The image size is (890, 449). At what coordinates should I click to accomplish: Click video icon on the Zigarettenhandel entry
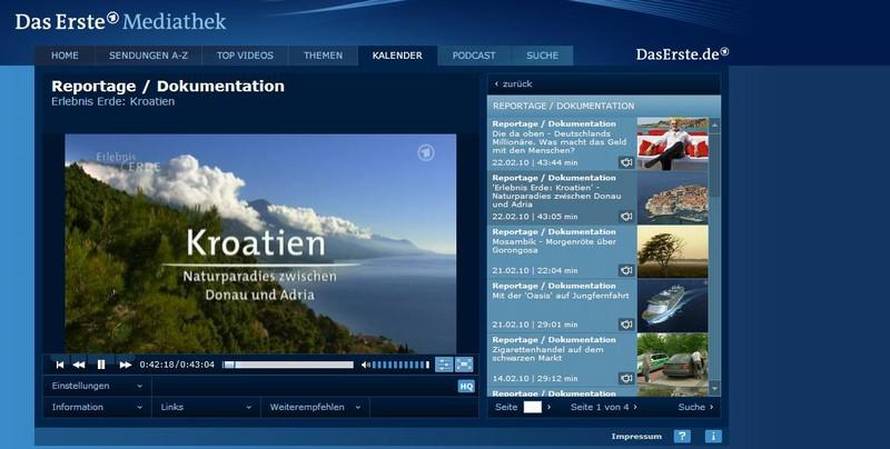coord(626,378)
